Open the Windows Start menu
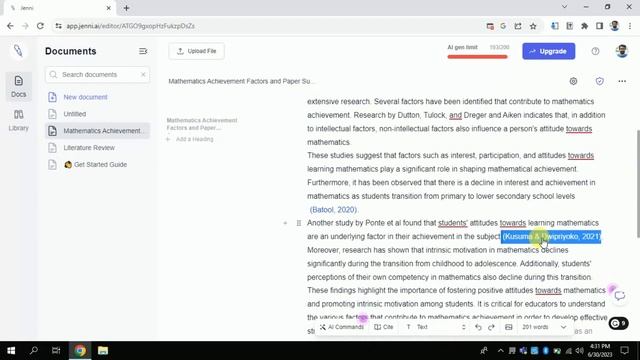 pos(11,351)
